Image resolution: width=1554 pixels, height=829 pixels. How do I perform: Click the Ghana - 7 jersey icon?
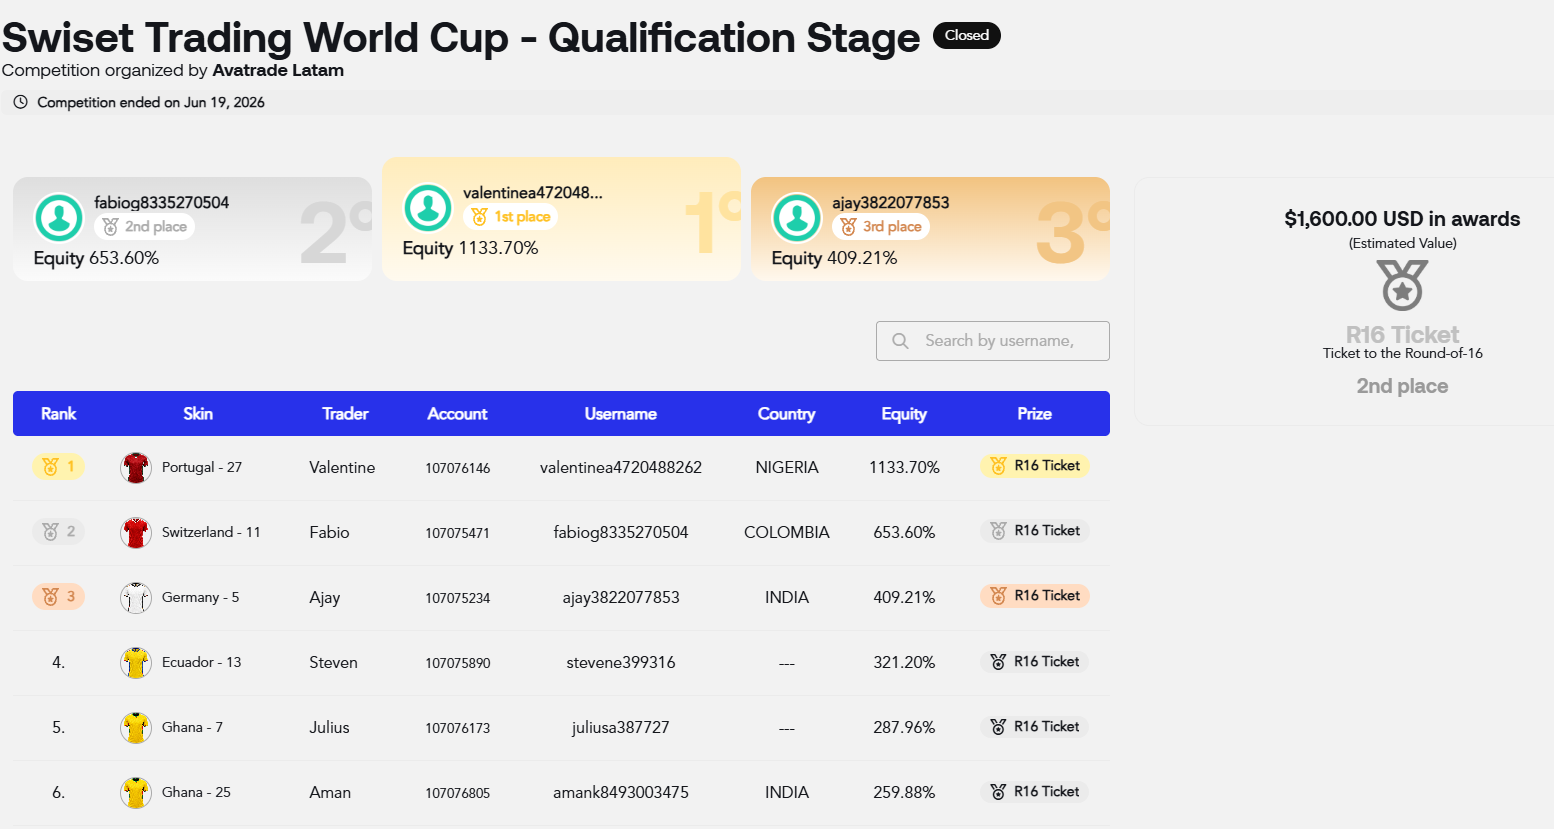(136, 727)
